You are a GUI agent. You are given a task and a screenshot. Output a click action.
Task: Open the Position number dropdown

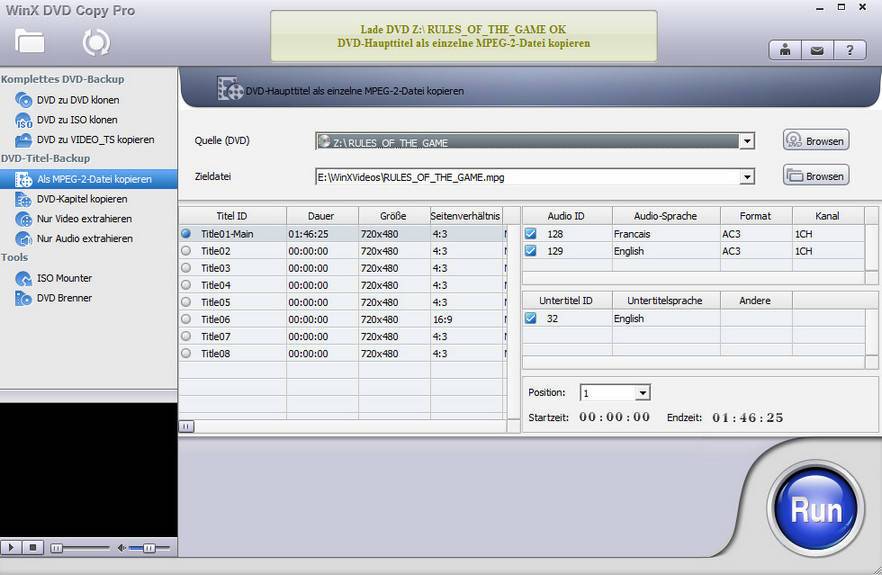642,393
